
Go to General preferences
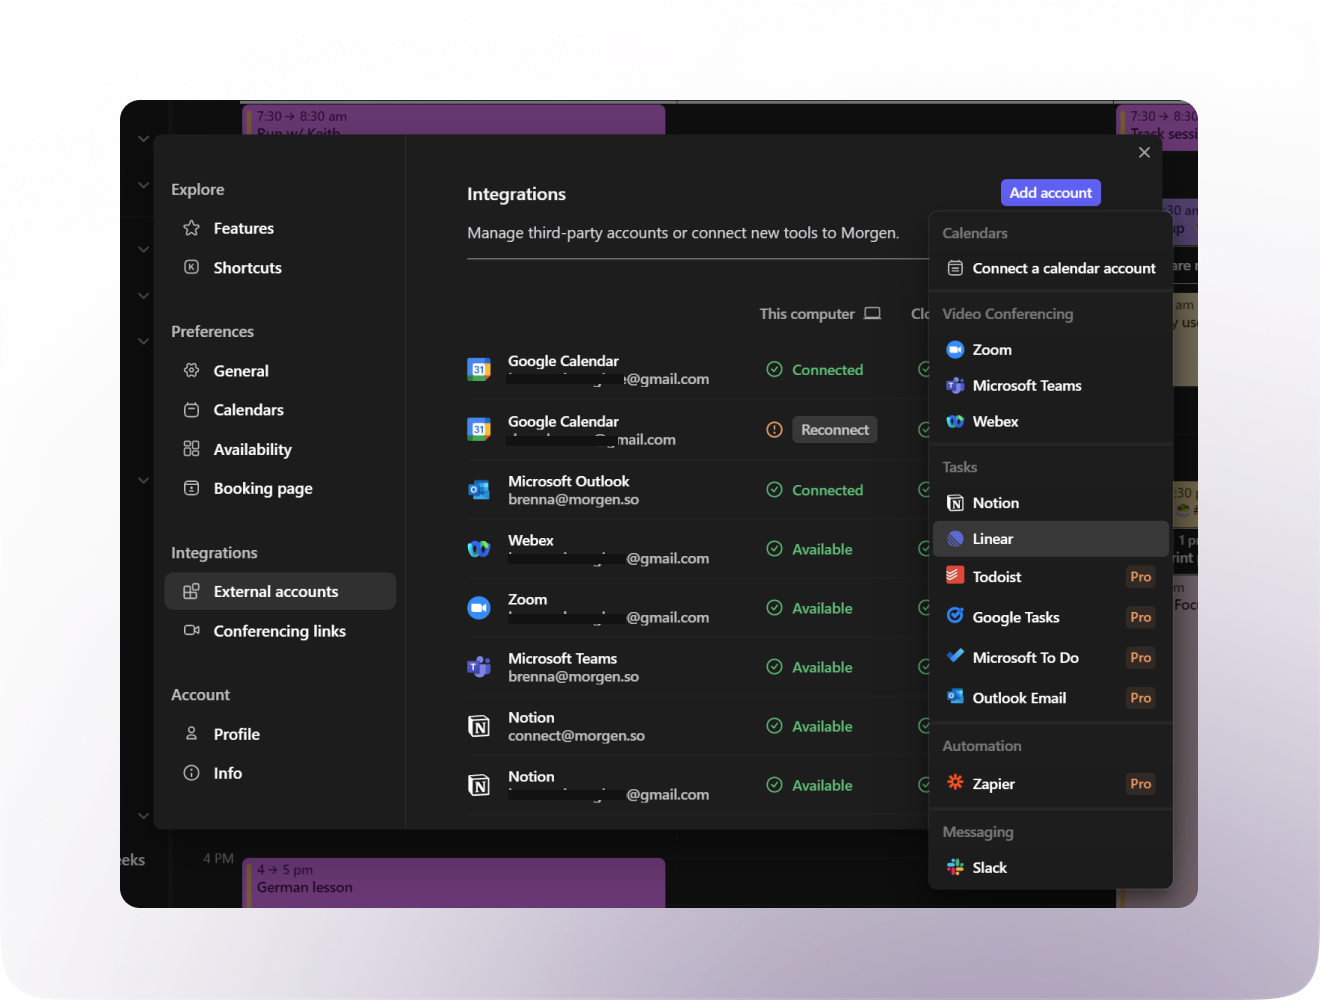pos(280,370)
